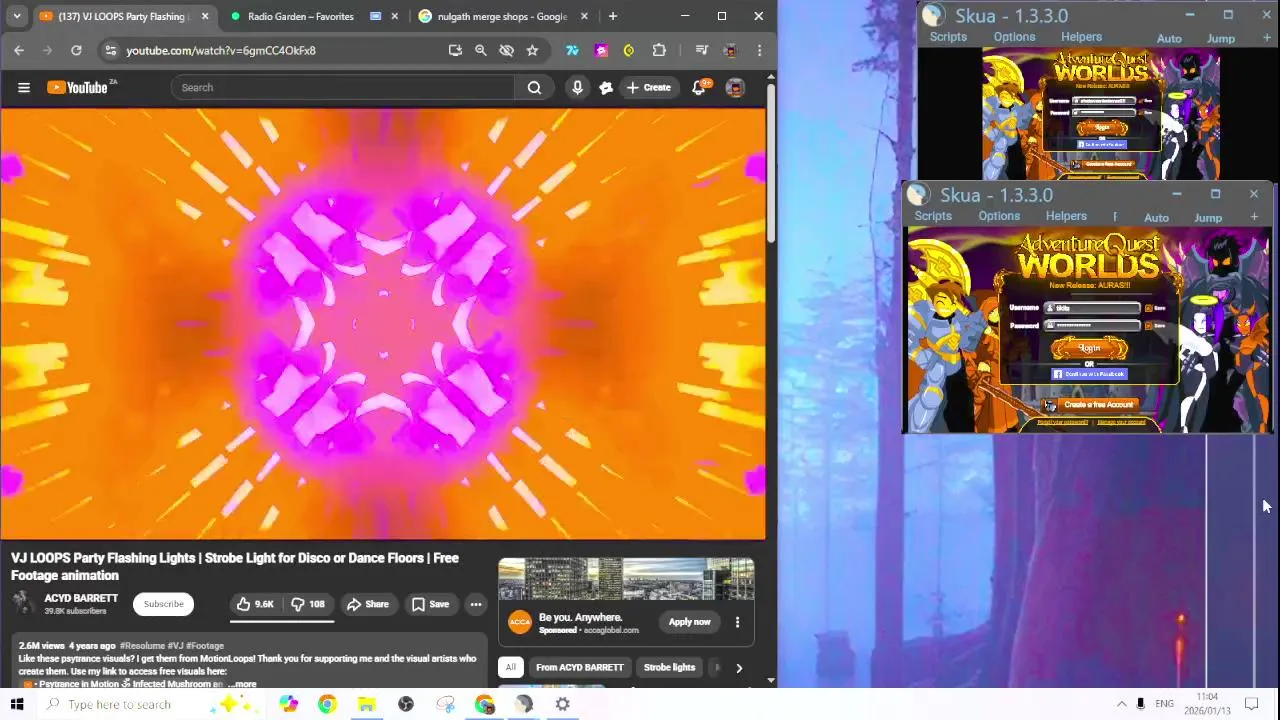This screenshot has height=720, width=1280.
Task: Open the Copilot icon in the taskbar
Action: (x=288, y=704)
